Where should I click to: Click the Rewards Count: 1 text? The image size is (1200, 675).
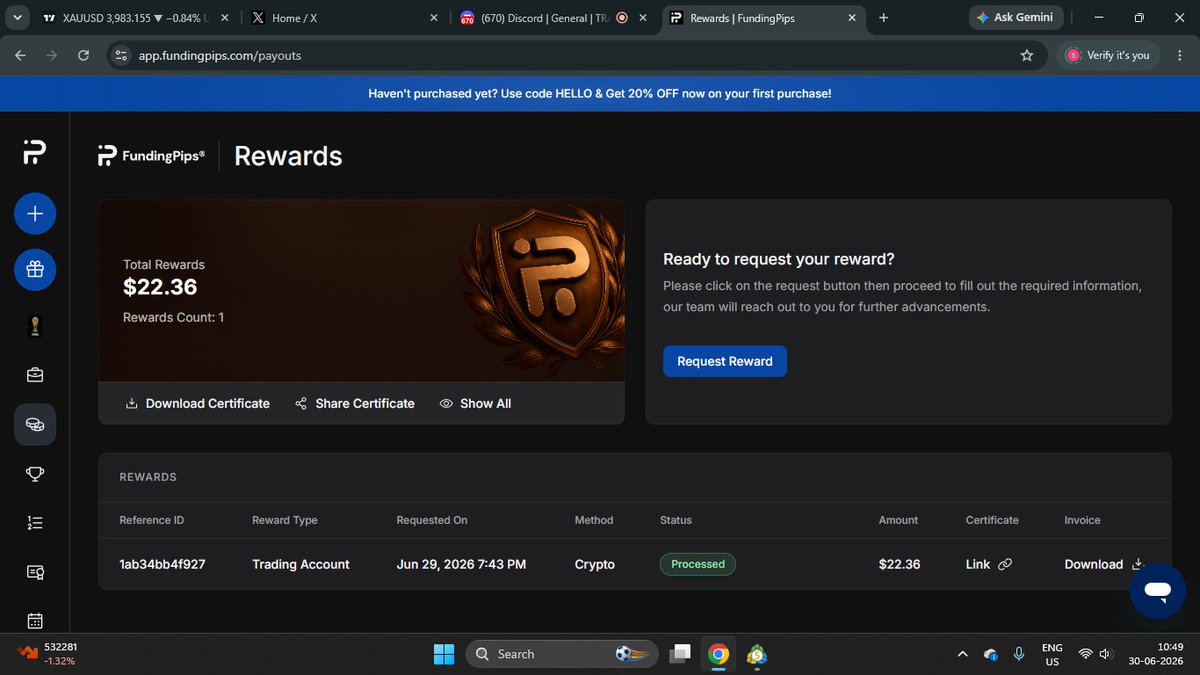pyautogui.click(x=173, y=317)
